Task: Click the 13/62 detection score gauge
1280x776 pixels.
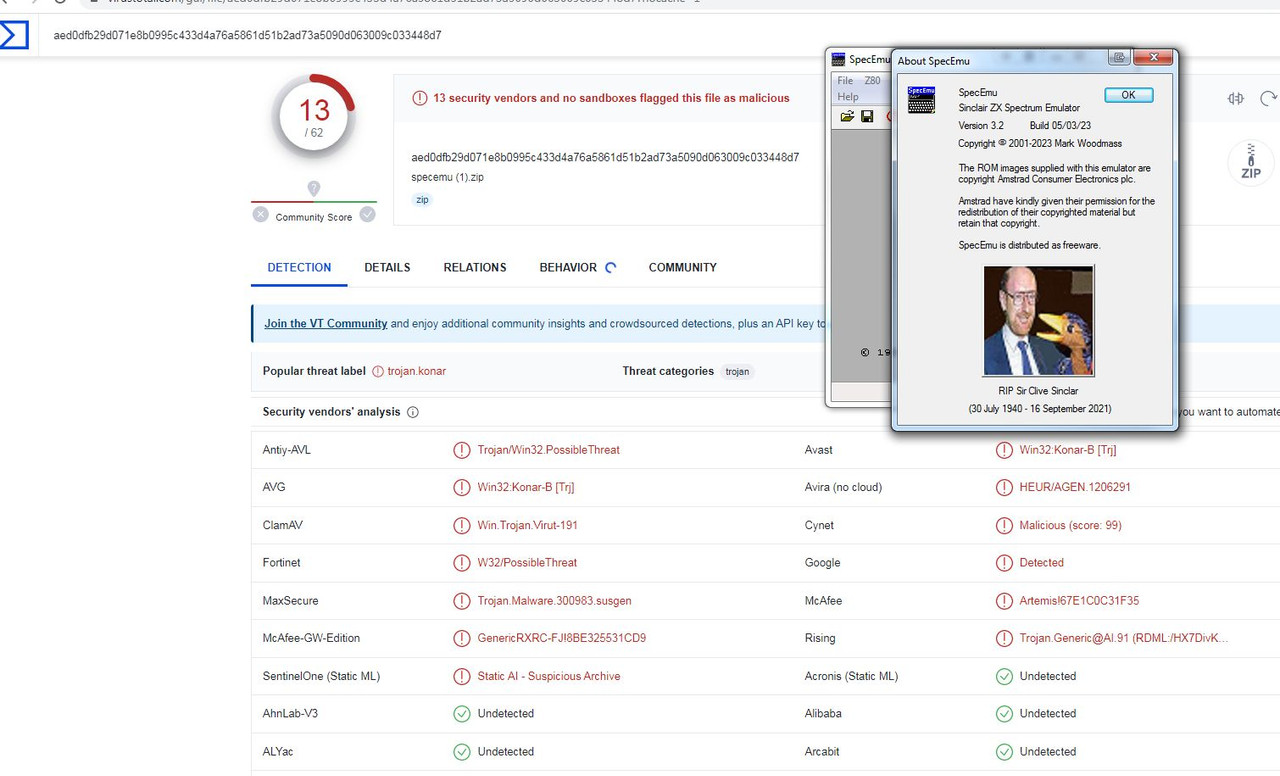Action: (x=313, y=116)
